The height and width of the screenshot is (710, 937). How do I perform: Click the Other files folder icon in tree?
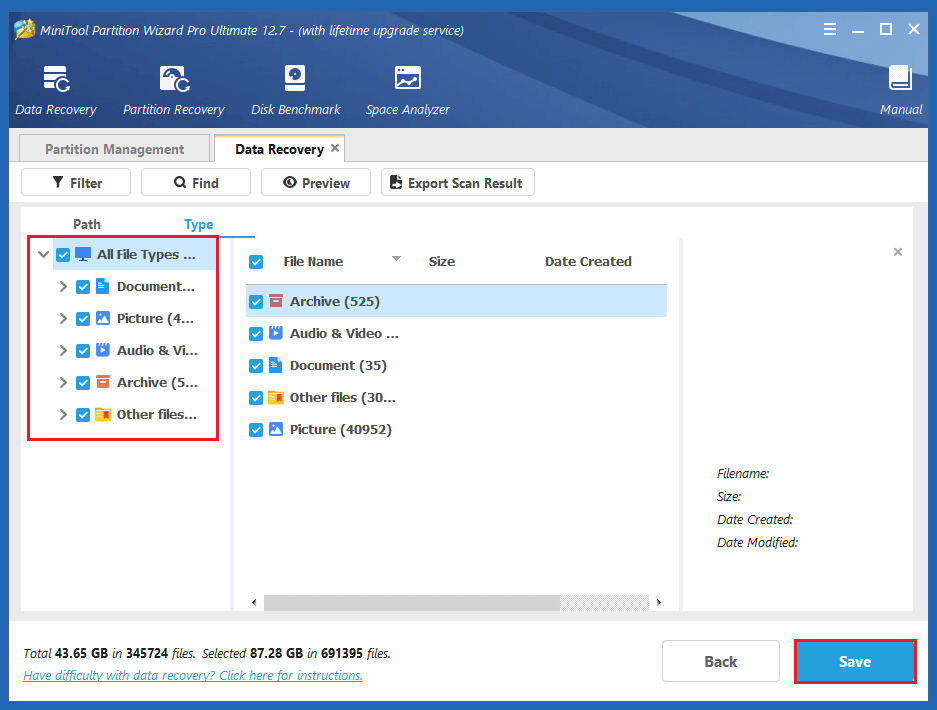[x=103, y=414]
